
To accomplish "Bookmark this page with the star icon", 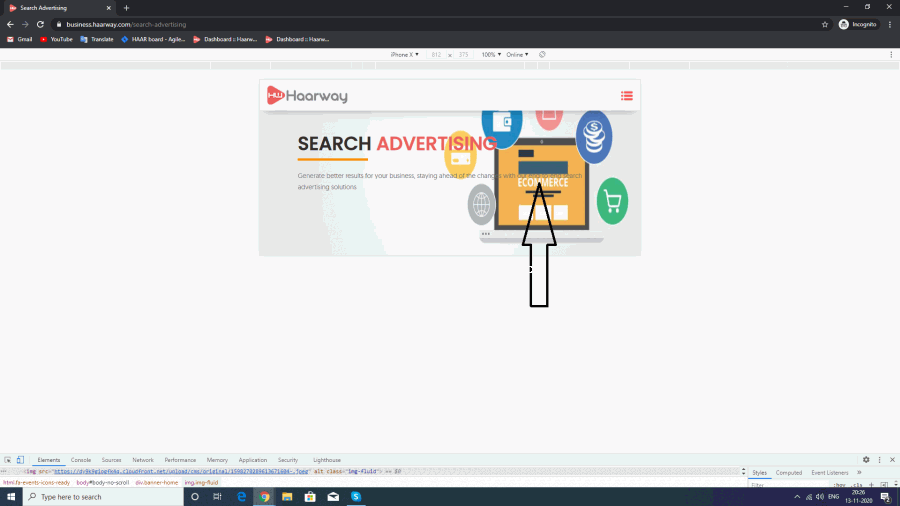I will [x=825, y=24].
